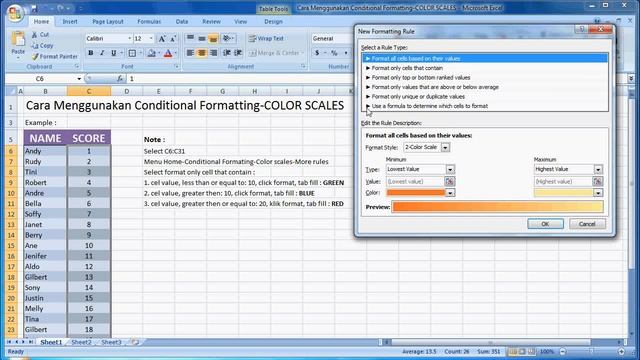Screen dimensions: 640x360
Task: Apply Percent Style format
Action: (334, 53)
